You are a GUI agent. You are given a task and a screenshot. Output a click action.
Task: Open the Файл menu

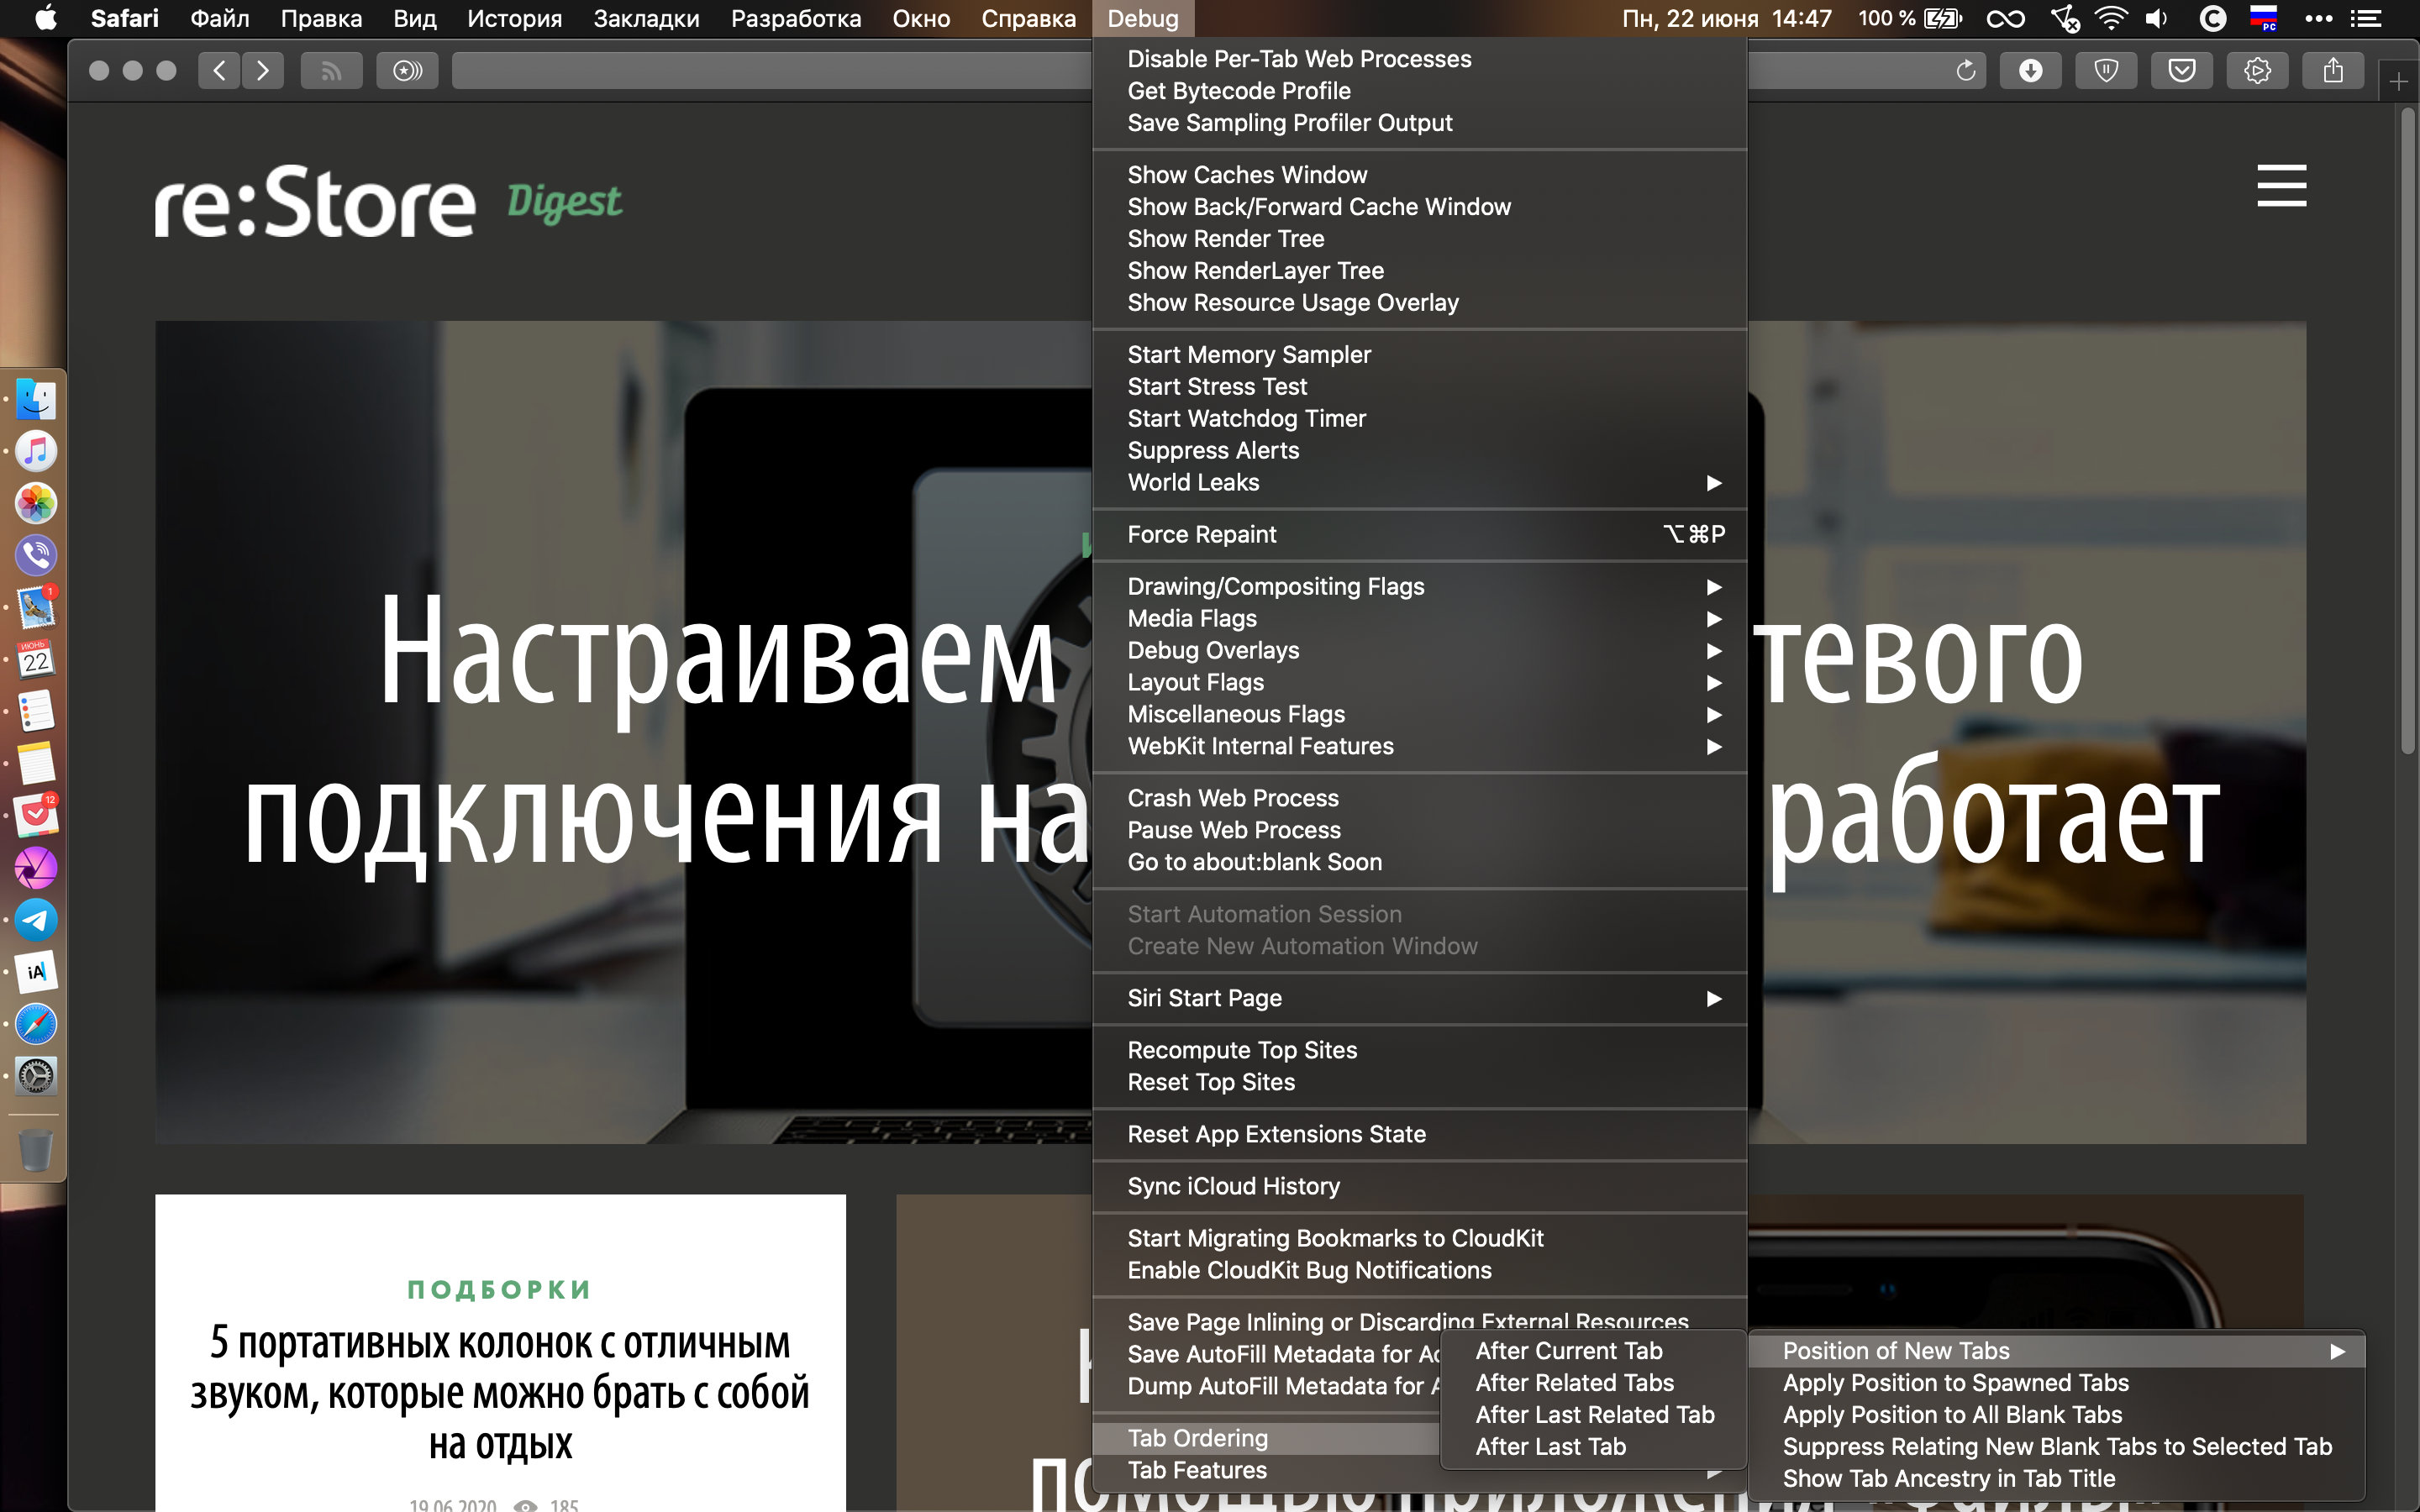[219, 18]
